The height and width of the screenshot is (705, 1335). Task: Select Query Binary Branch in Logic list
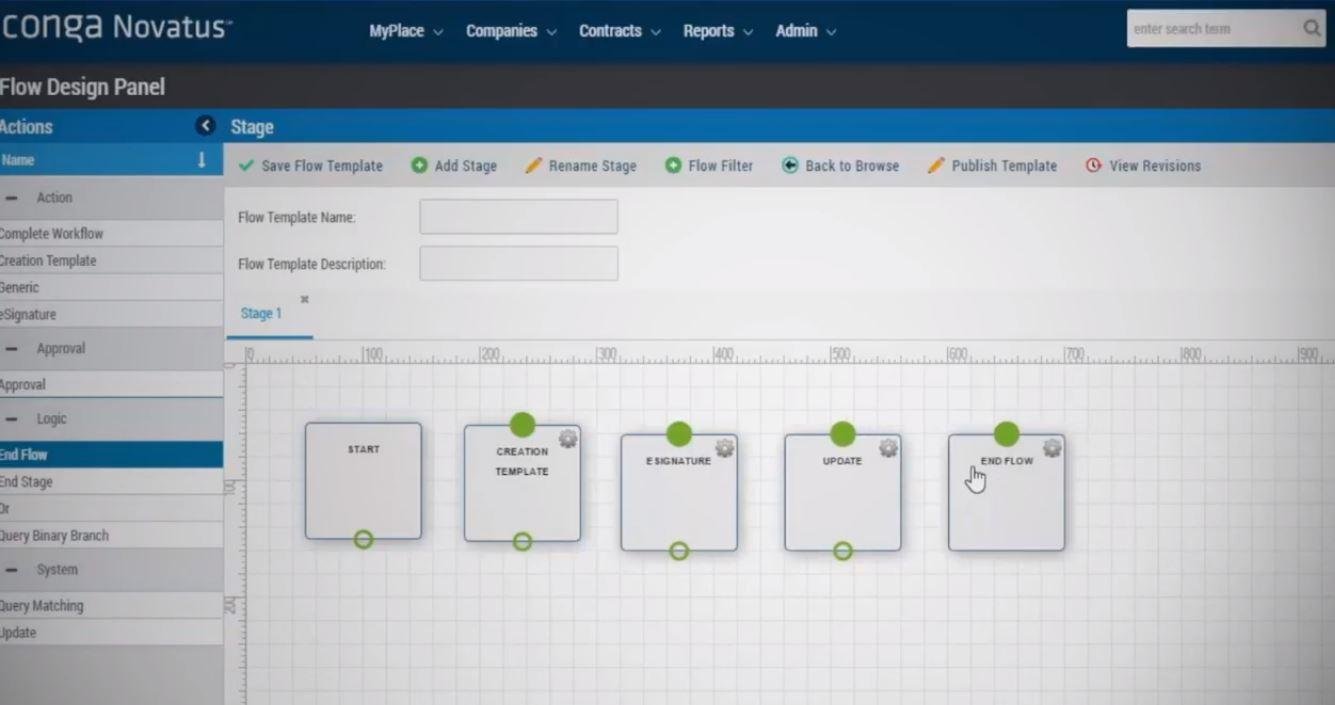pyautogui.click(x=55, y=535)
